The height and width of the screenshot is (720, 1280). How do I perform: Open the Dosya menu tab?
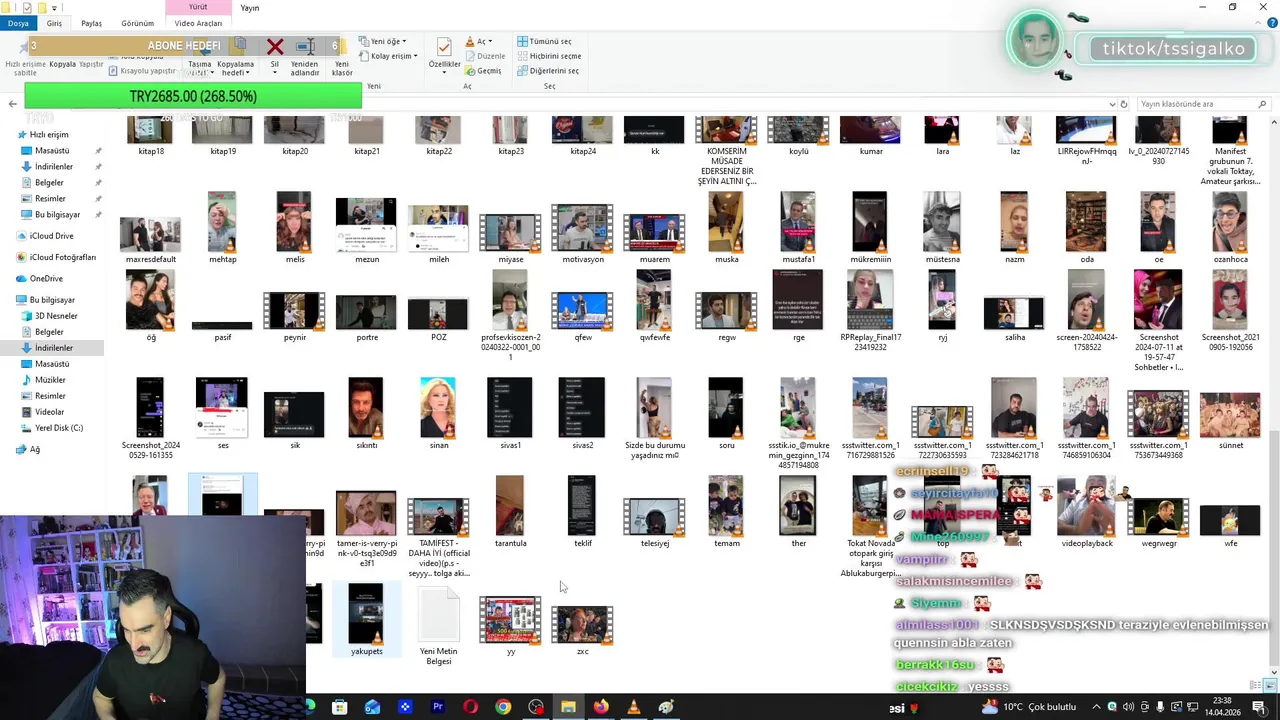[x=18, y=23]
